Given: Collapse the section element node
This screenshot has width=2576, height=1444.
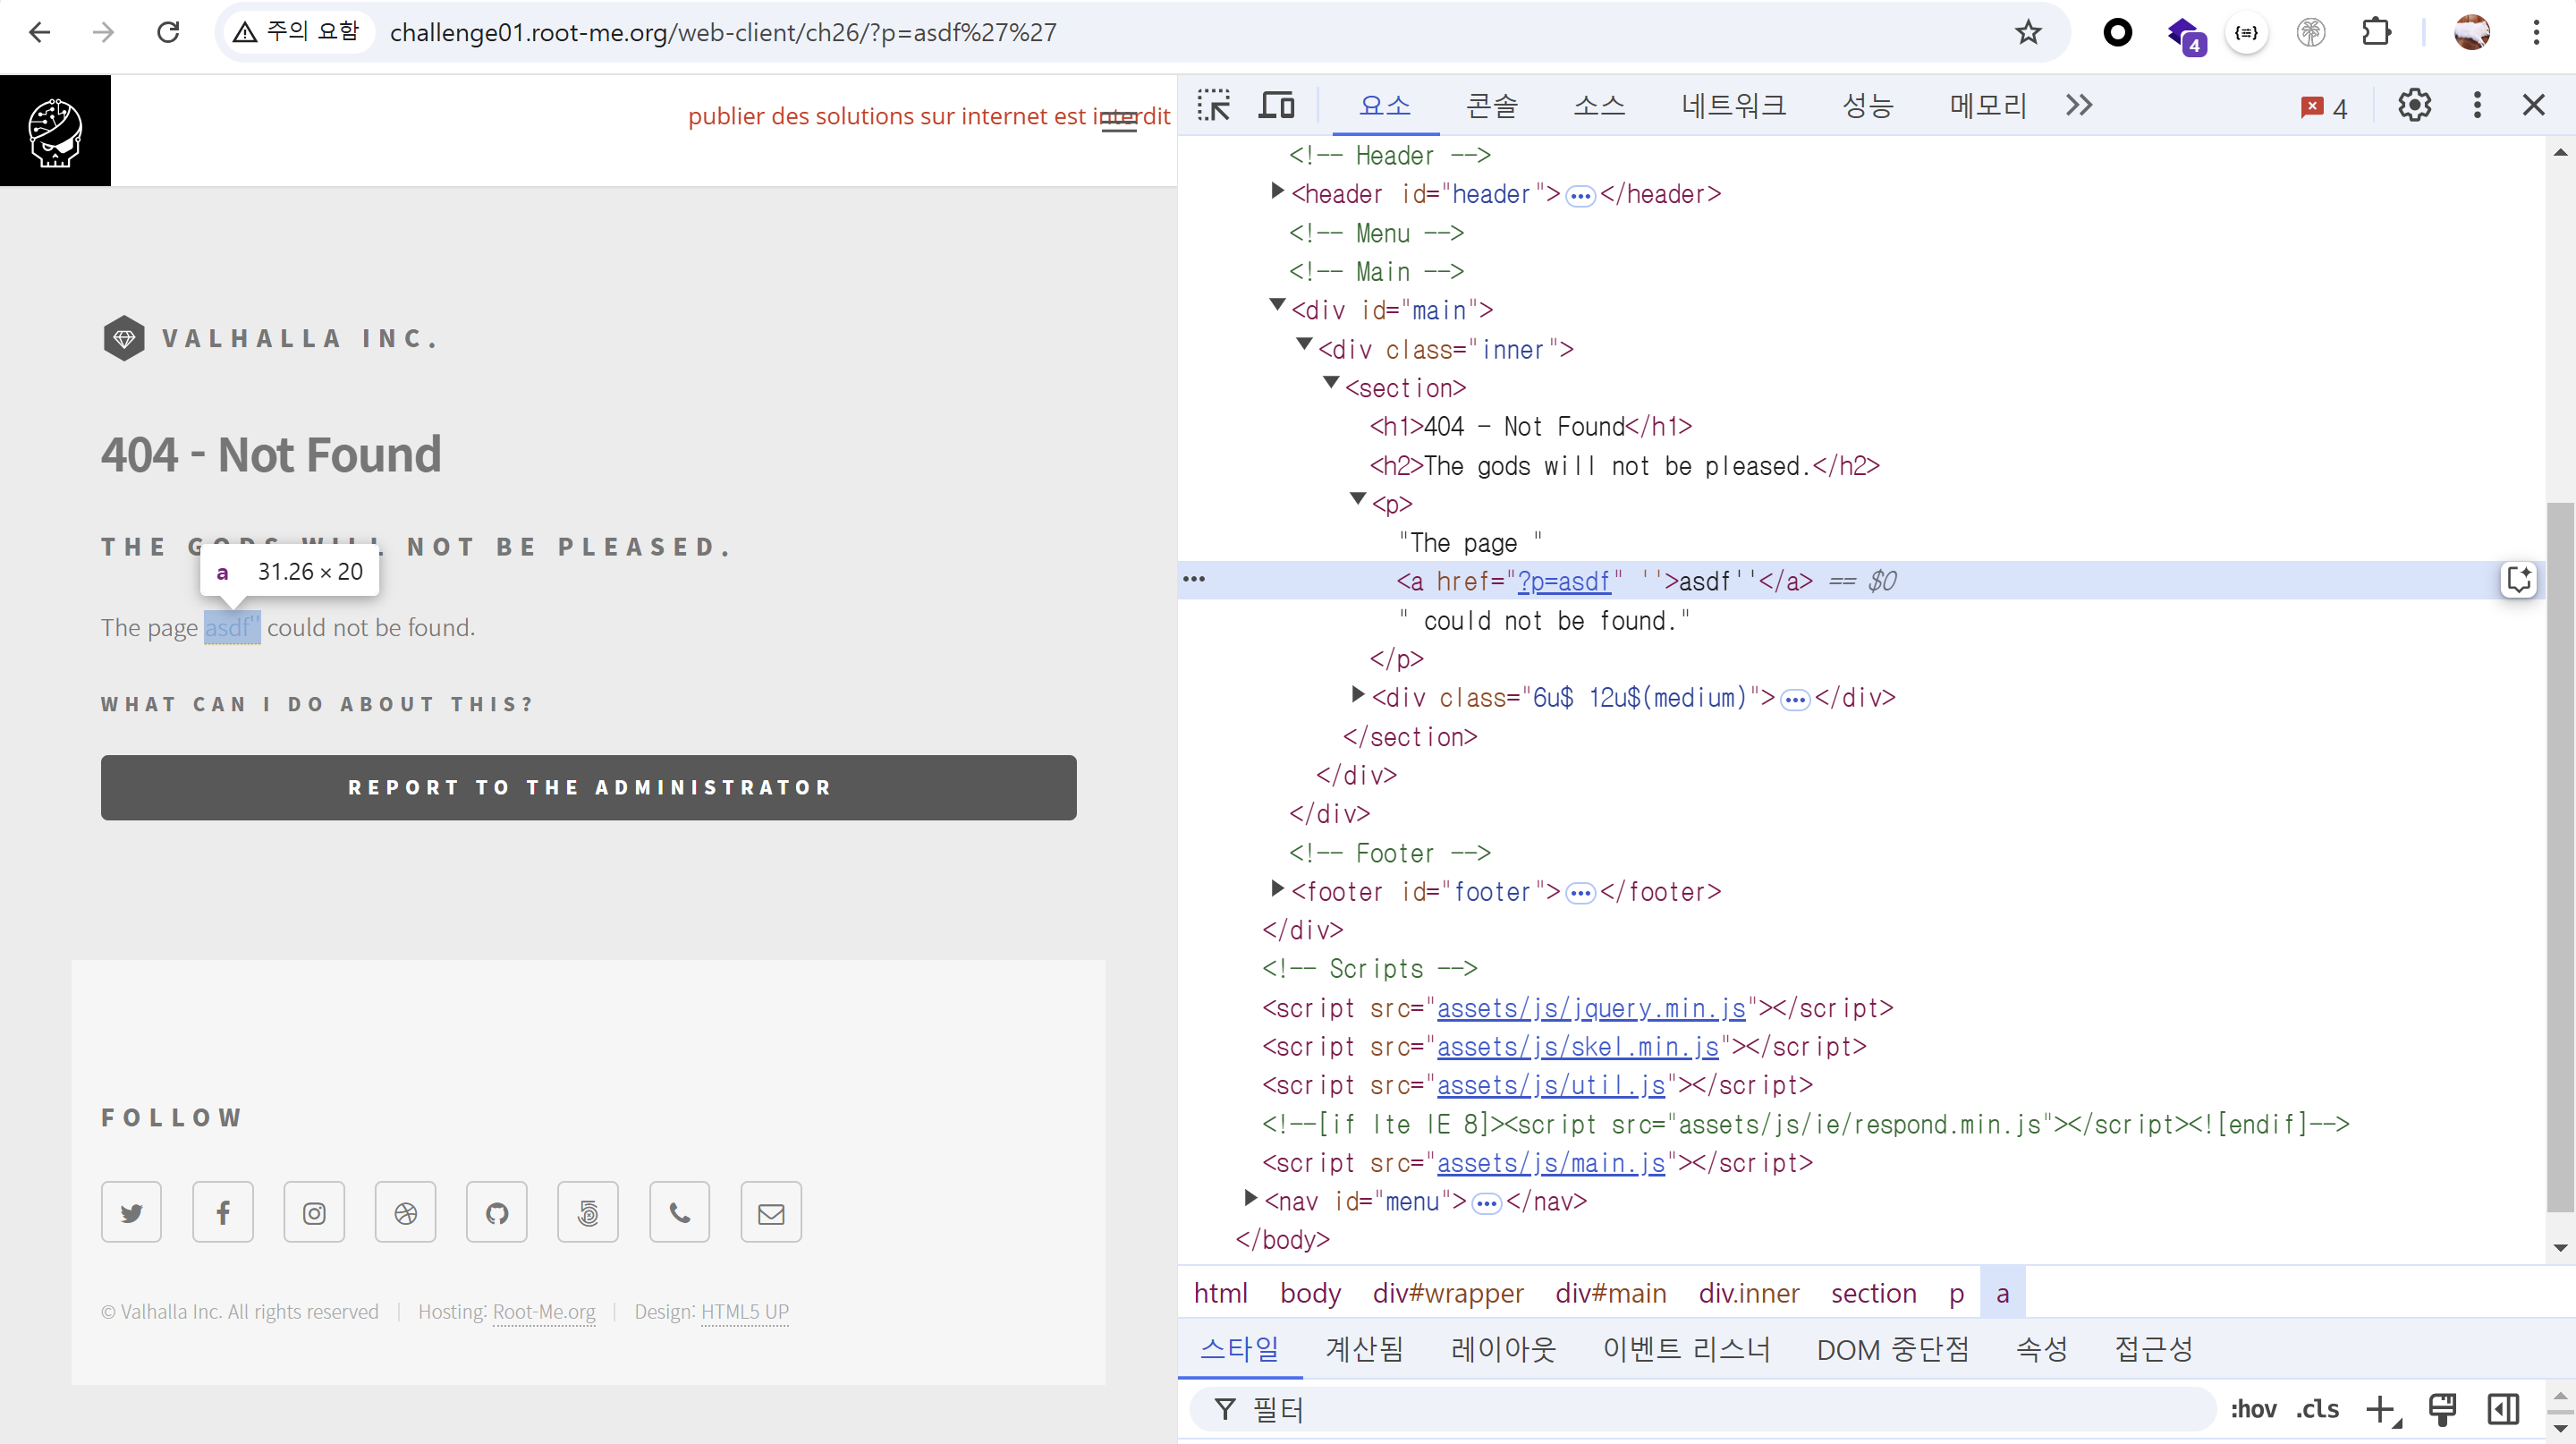Looking at the screenshot, I should coord(1331,384).
